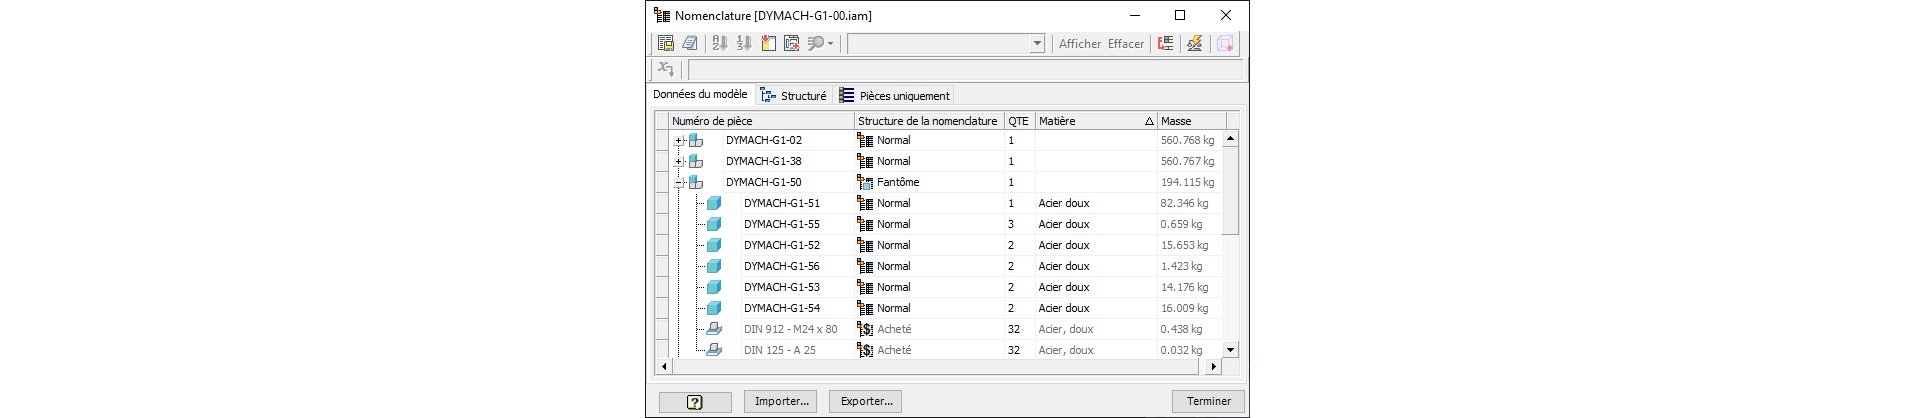Click the vertical scrollbar down arrow
The height and width of the screenshot is (418, 1914).
click(1231, 350)
